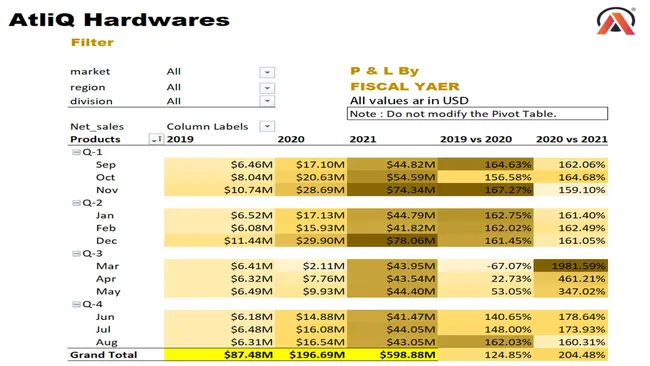Select cell $20.63M for Oct 2020
650x366 pixels.
click(311, 177)
